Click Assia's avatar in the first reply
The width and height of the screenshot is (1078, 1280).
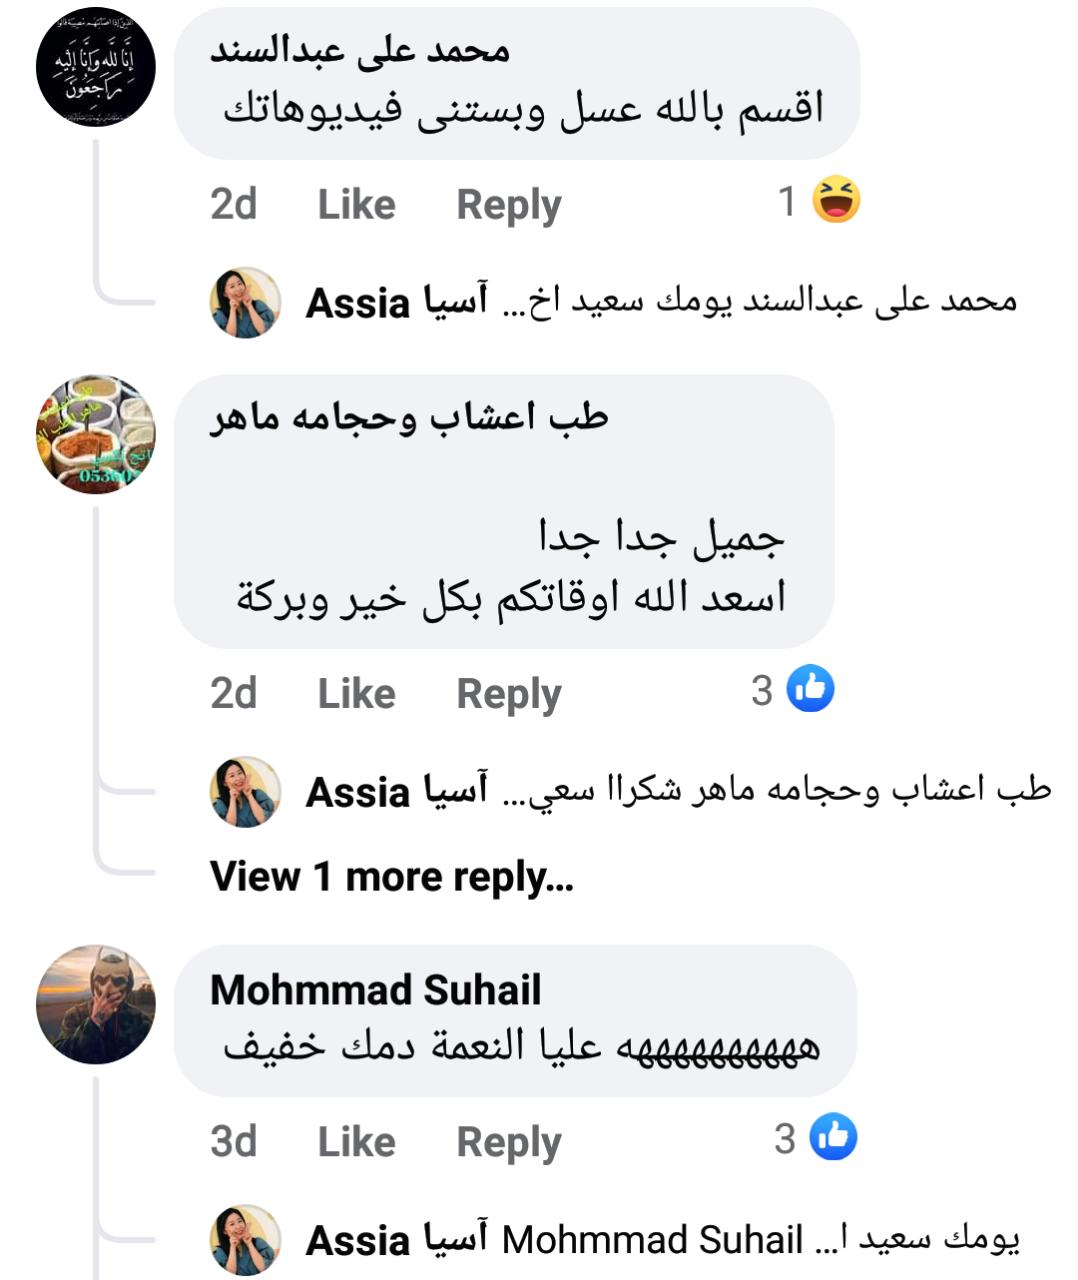(x=245, y=302)
